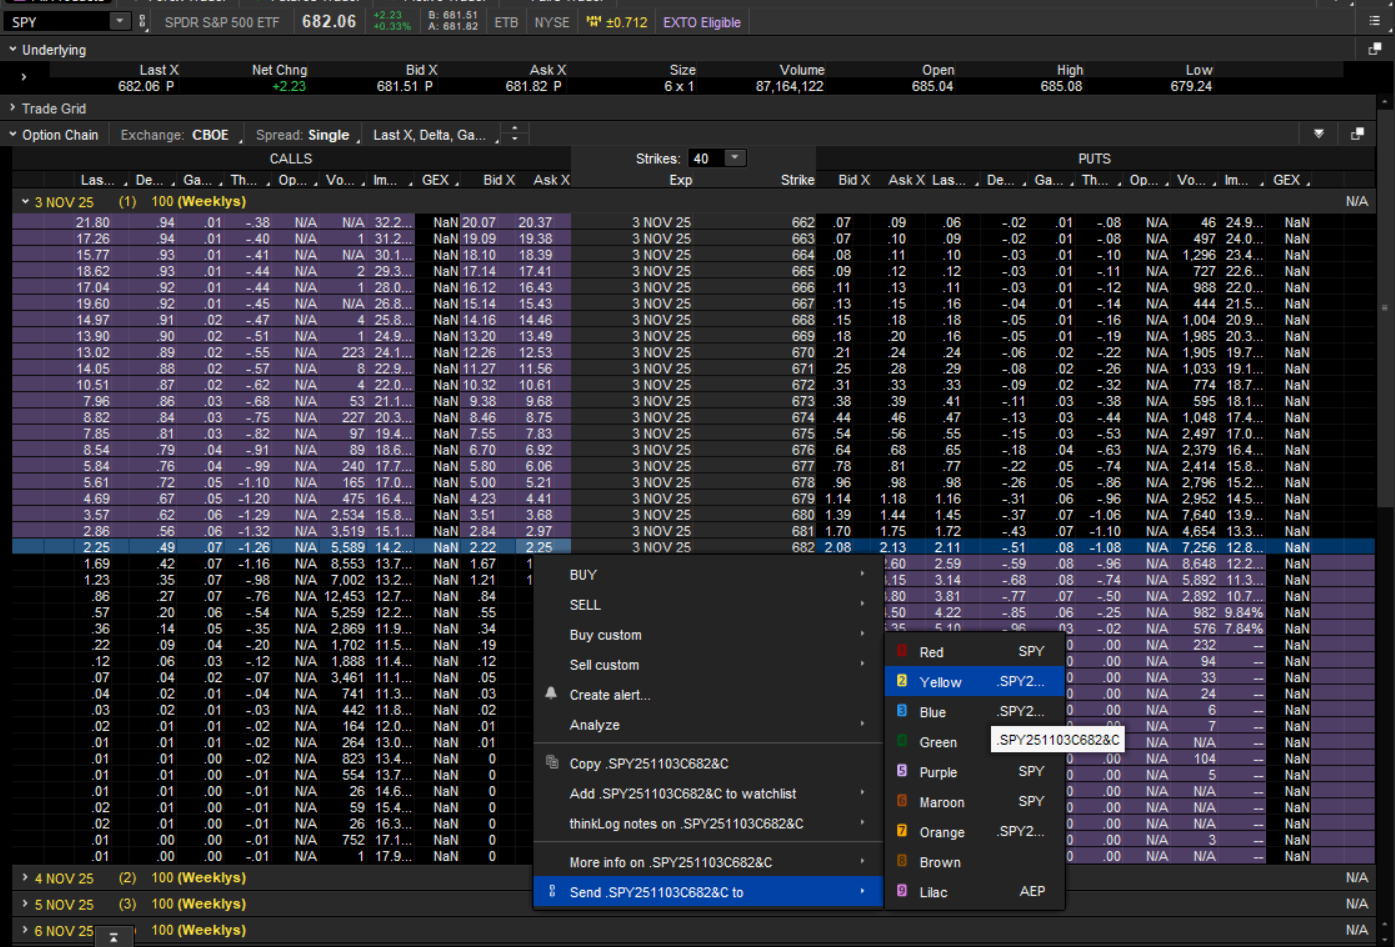
Task: Click the copy icon beside Copy .SPY251103C682&C
Action: tap(551, 763)
